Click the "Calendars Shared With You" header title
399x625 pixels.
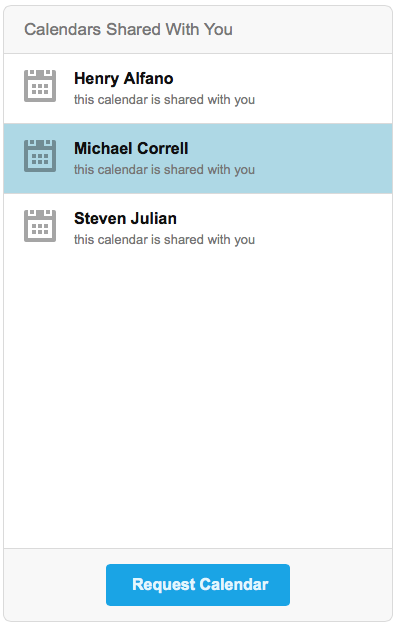click(128, 29)
